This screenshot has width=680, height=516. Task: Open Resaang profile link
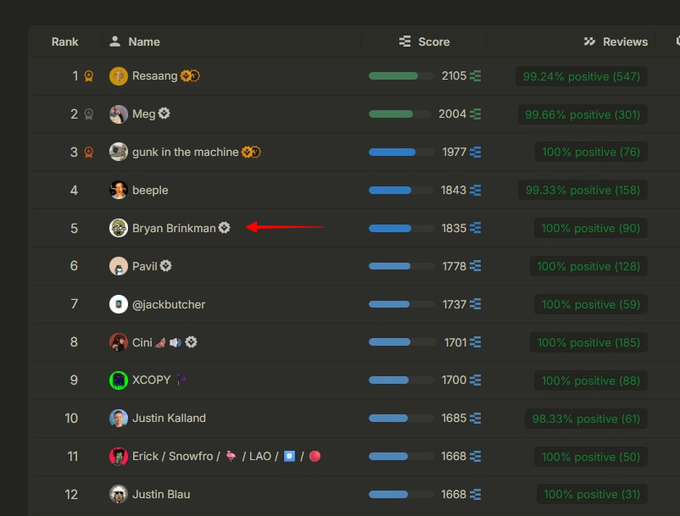coord(155,76)
